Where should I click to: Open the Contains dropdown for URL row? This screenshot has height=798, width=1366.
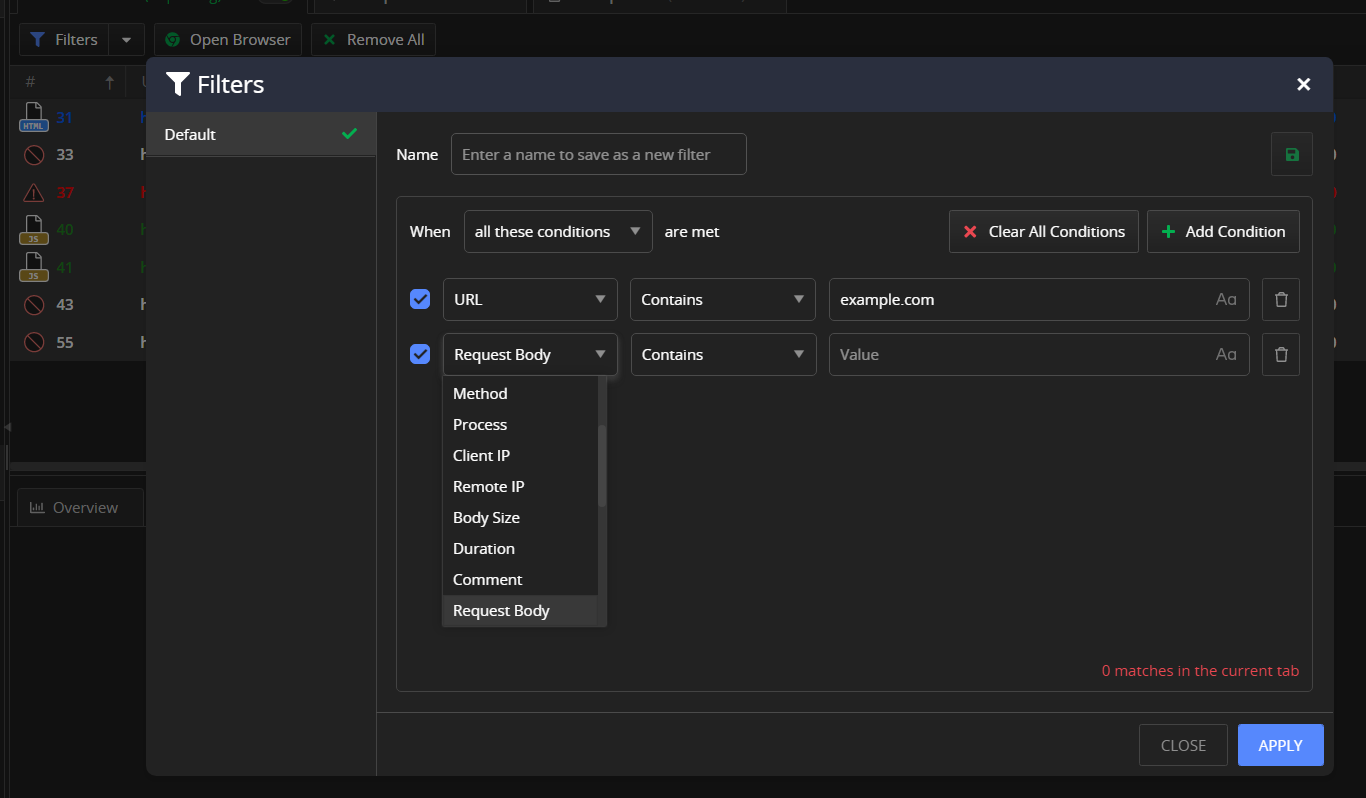coord(723,299)
